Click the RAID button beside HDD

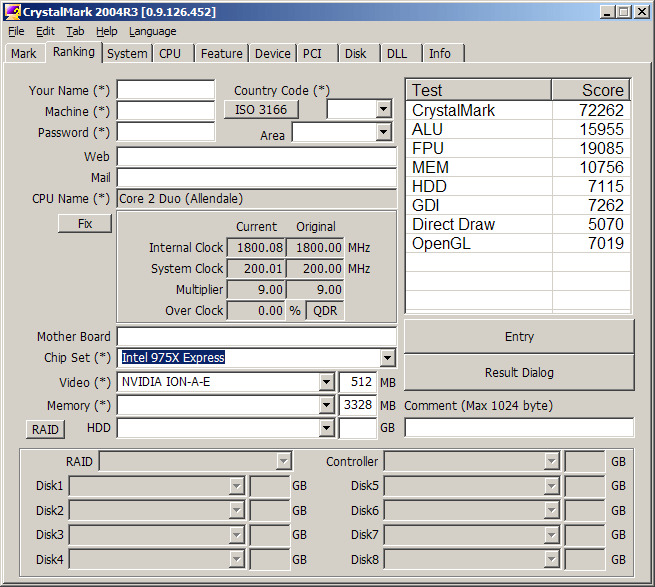[45, 429]
